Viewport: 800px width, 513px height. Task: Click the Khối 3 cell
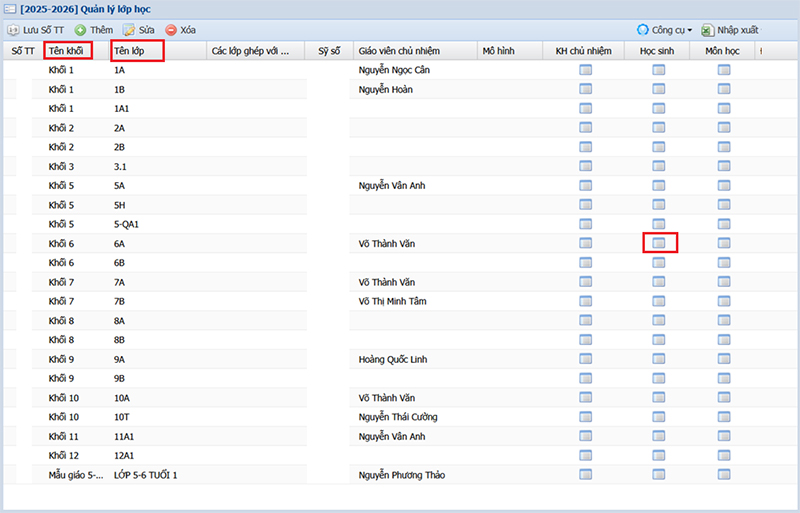(x=61, y=166)
